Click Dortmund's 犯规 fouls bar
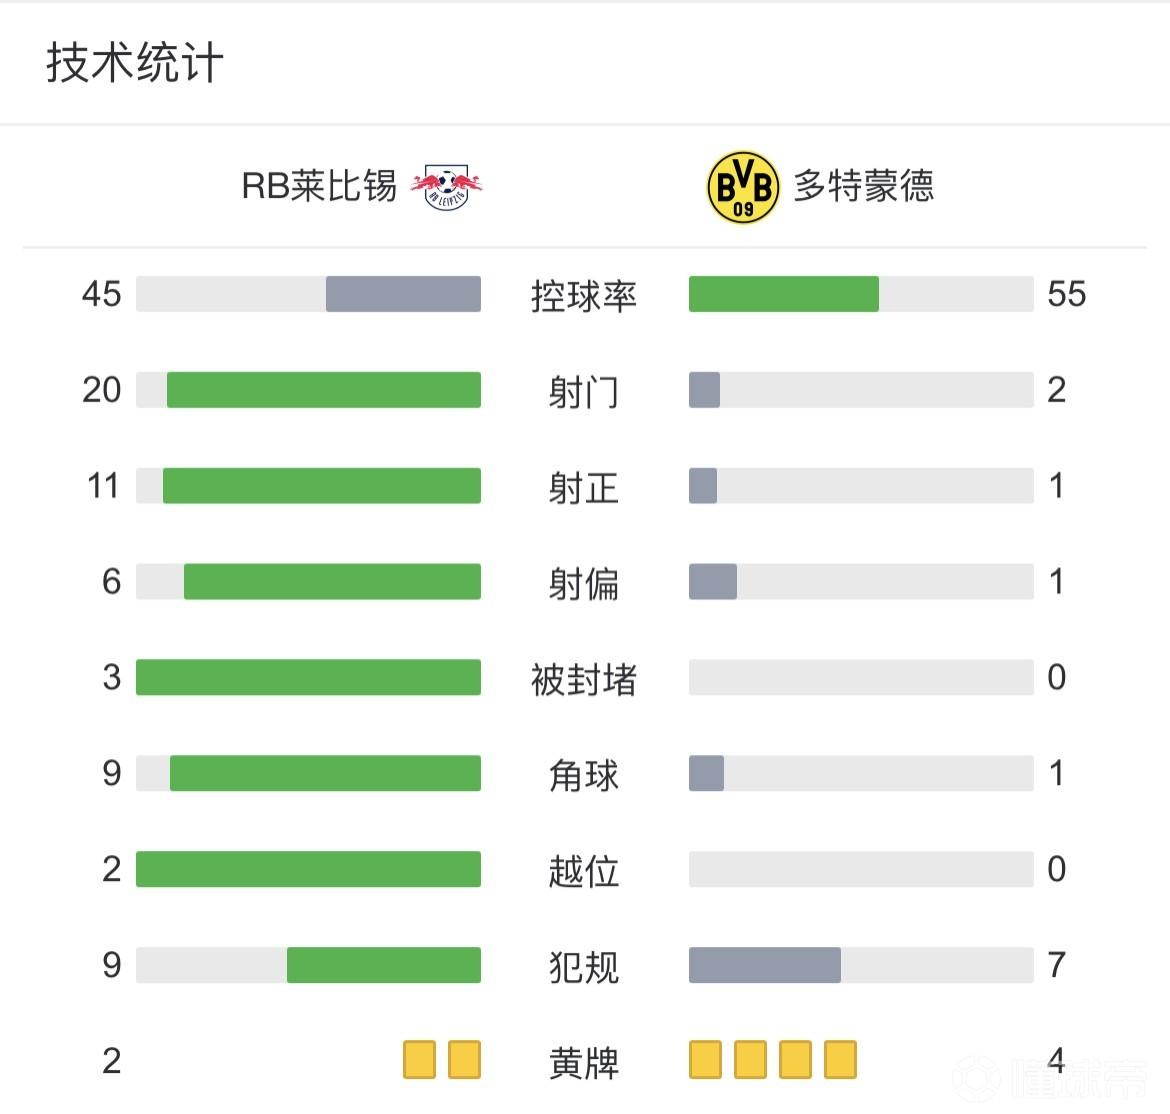 coord(765,965)
